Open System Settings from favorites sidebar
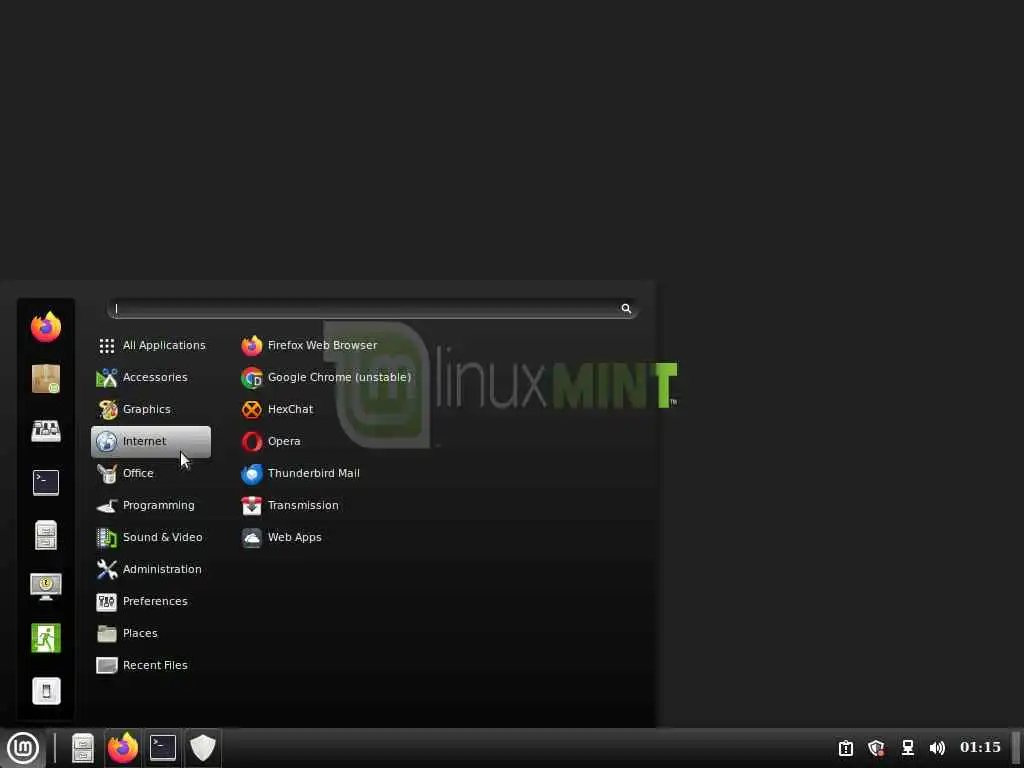1024x768 pixels. (46, 430)
